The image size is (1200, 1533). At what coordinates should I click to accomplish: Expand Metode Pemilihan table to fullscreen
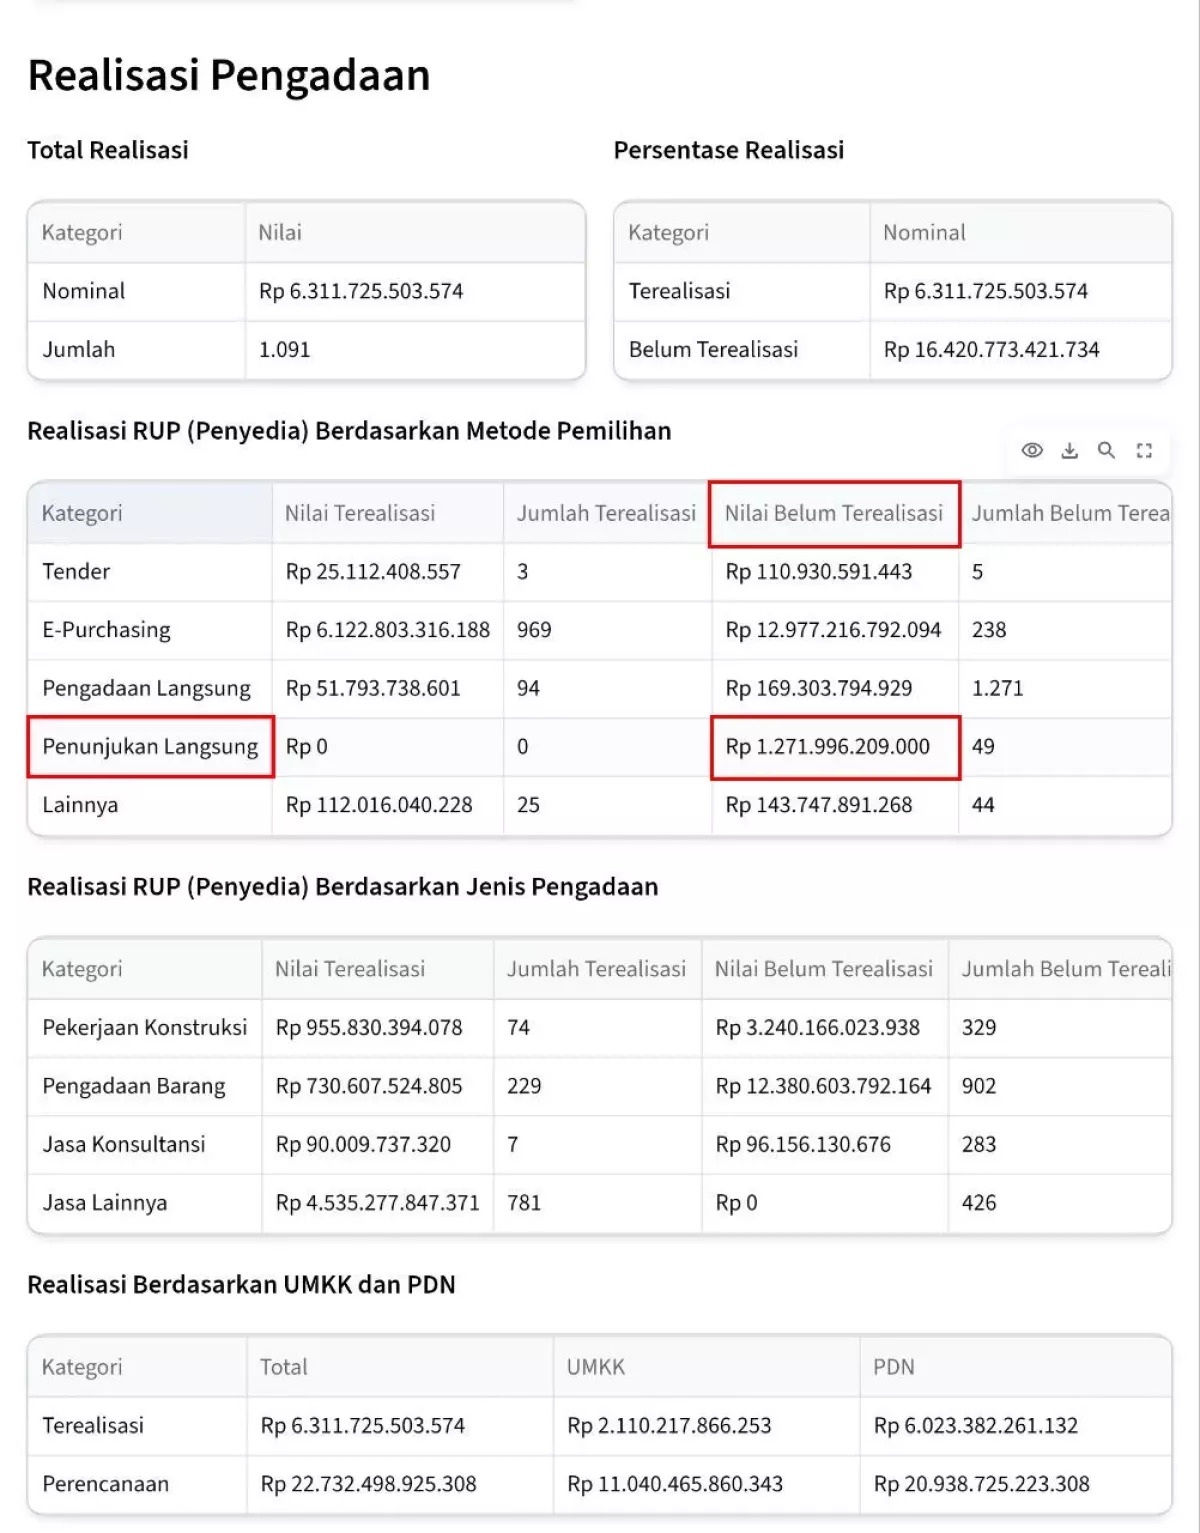[1144, 450]
